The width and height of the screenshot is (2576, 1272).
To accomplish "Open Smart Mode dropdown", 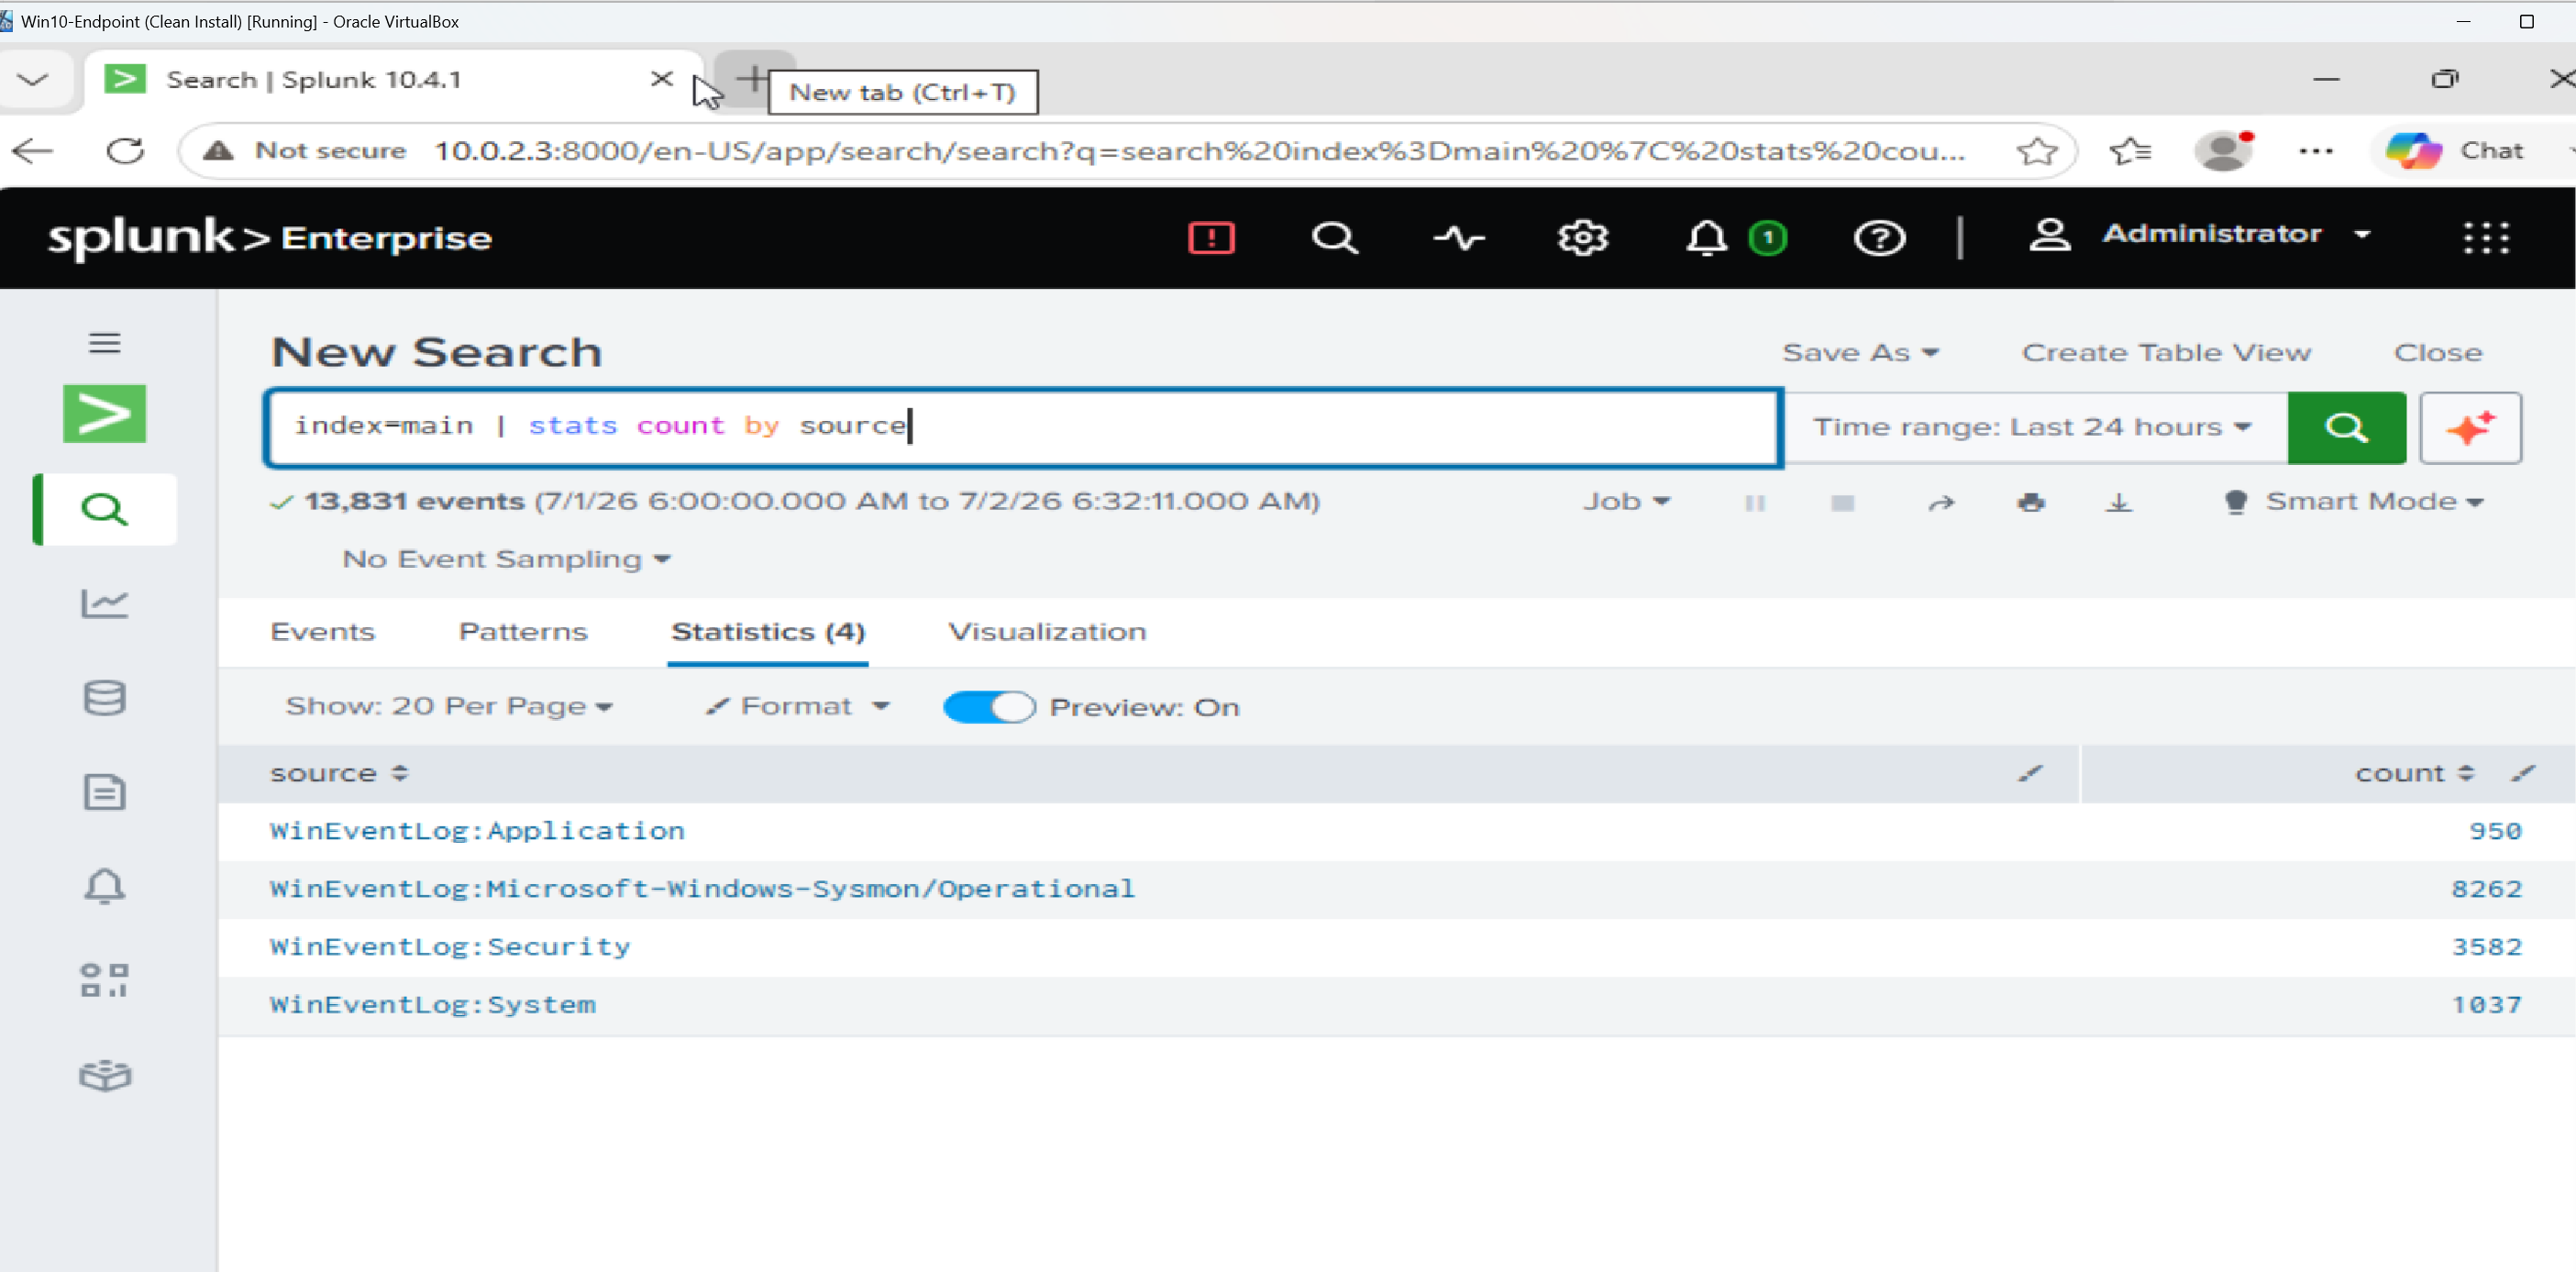I will [2353, 502].
